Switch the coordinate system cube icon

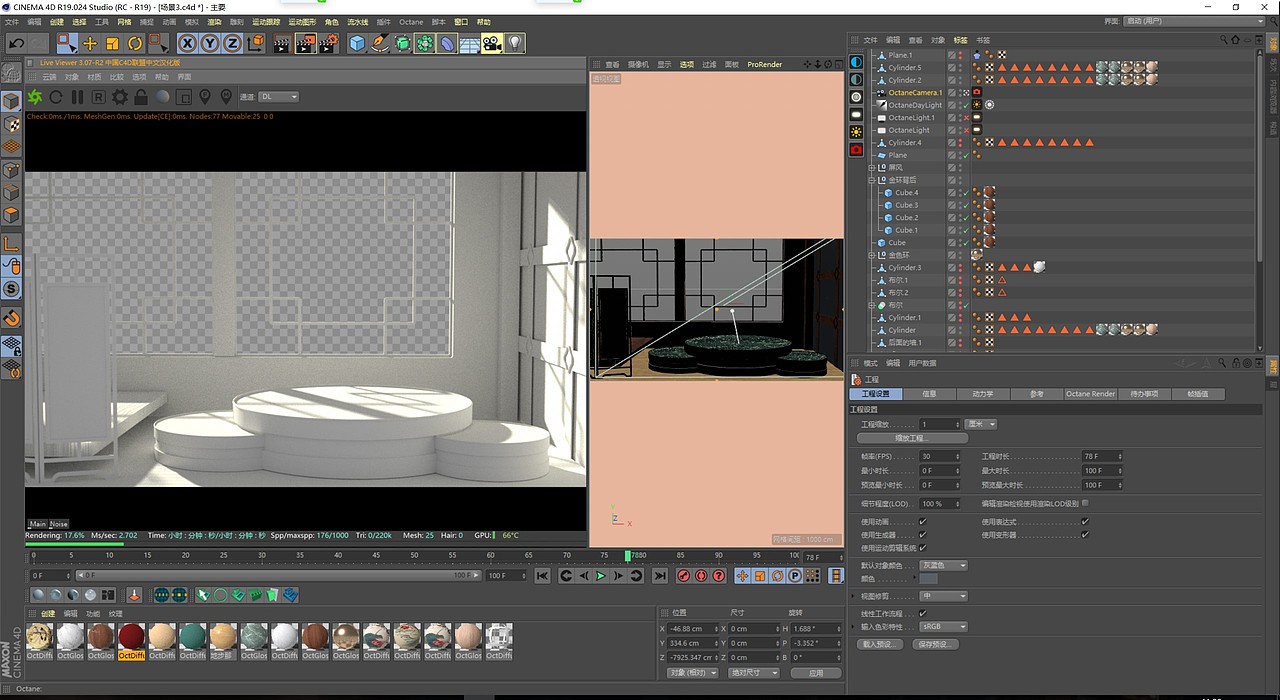point(255,43)
